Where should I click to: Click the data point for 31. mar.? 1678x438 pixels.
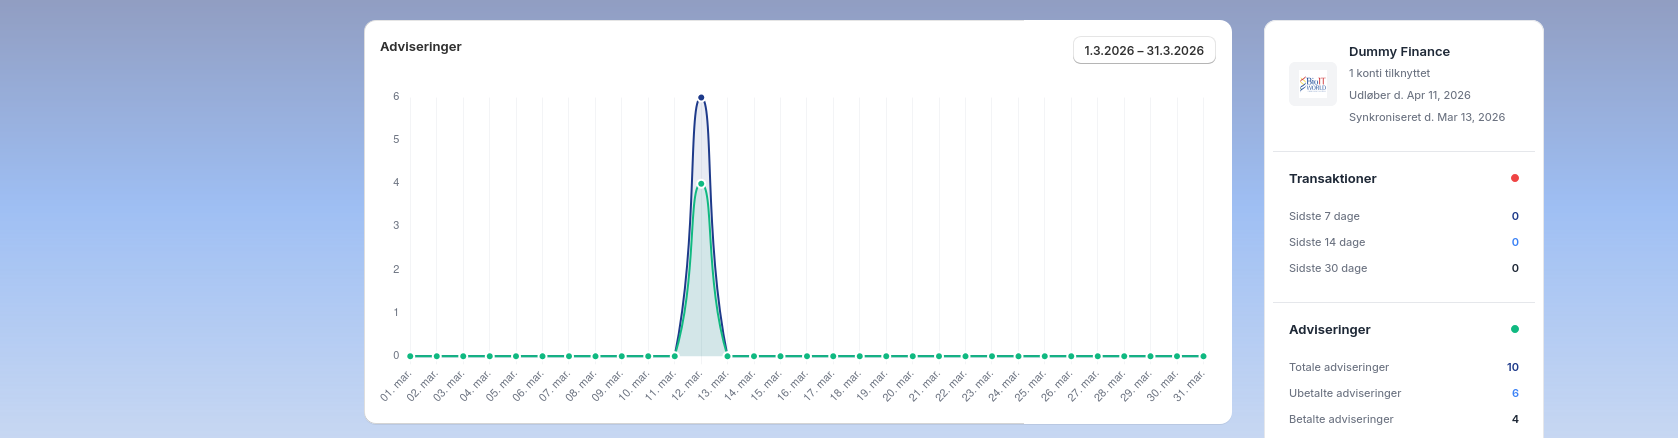1203,356
